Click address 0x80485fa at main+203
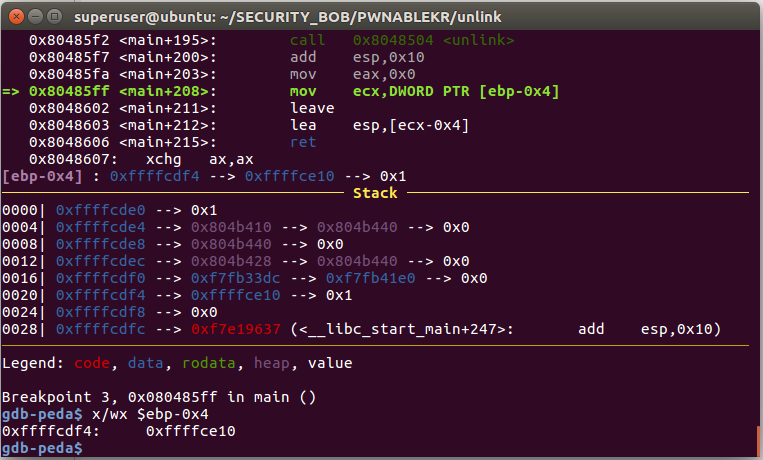763x460 pixels. 69,74
